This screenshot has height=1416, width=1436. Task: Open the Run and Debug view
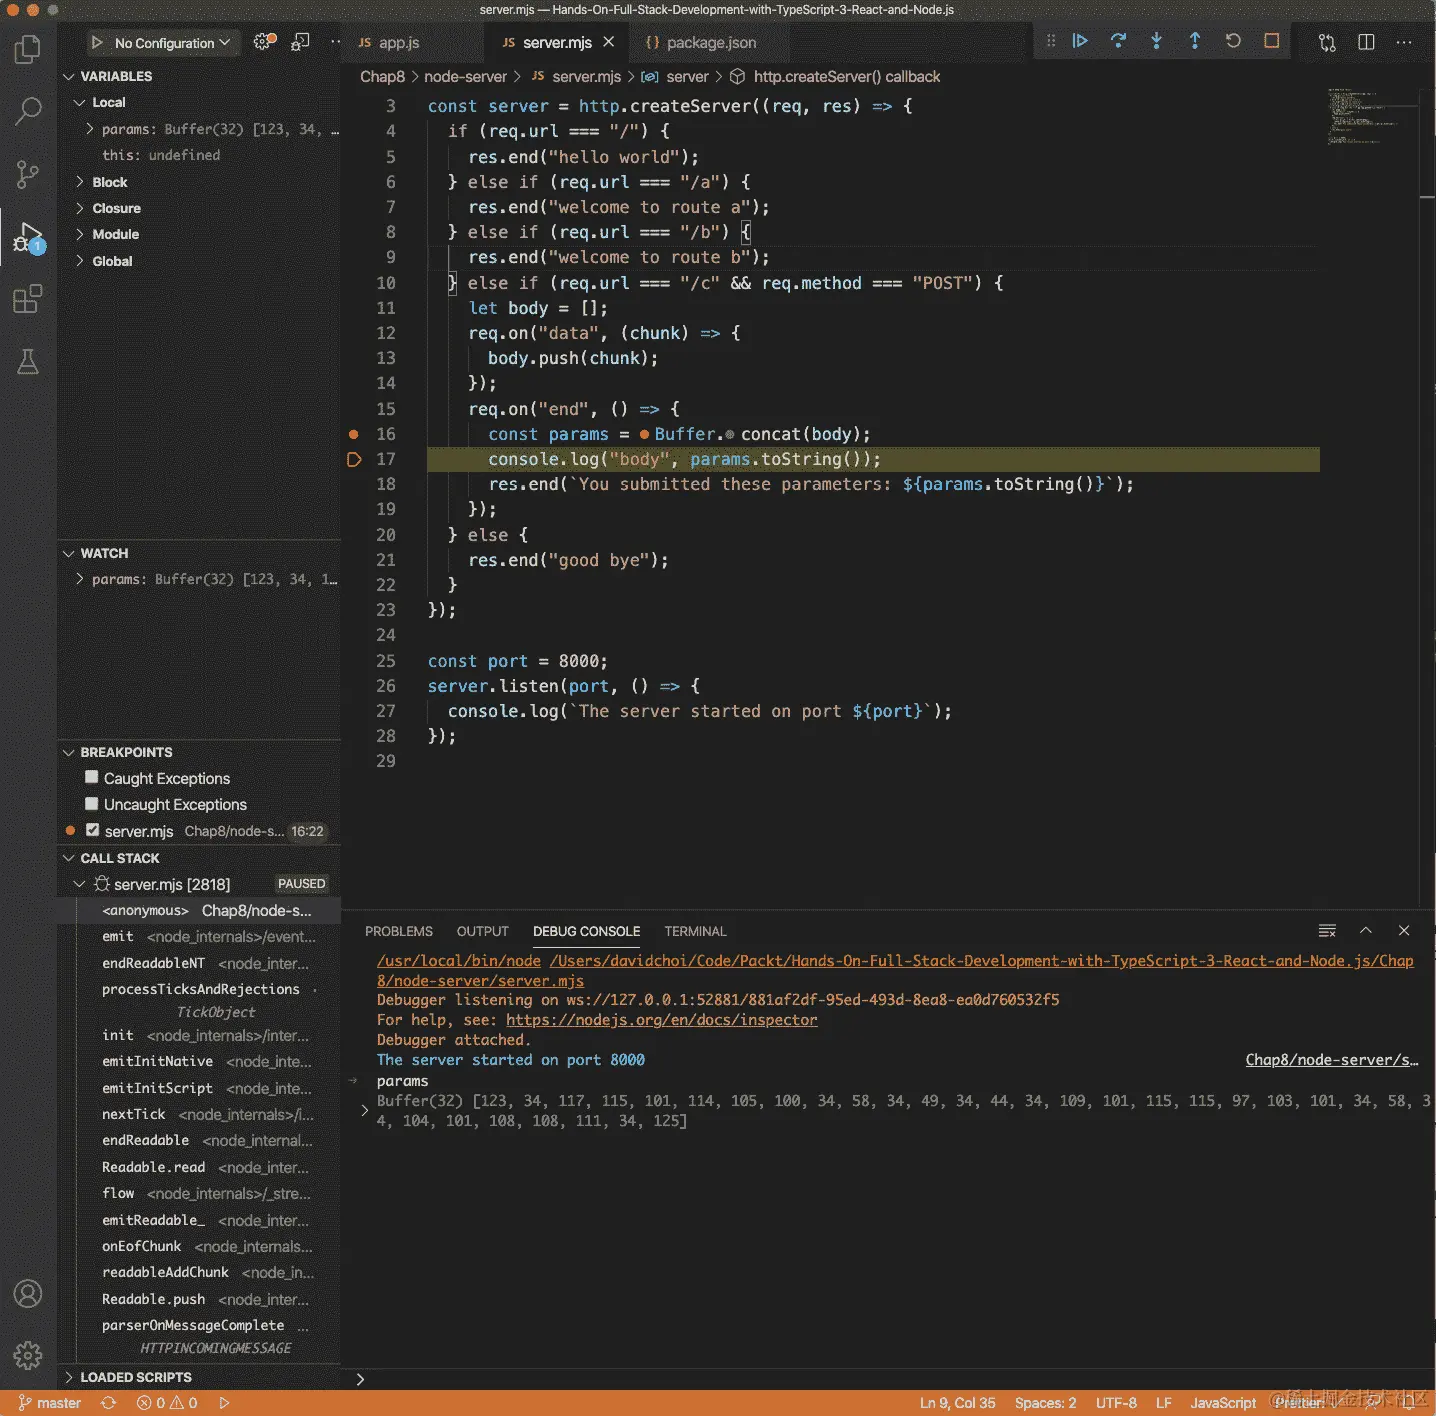(x=28, y=237)
